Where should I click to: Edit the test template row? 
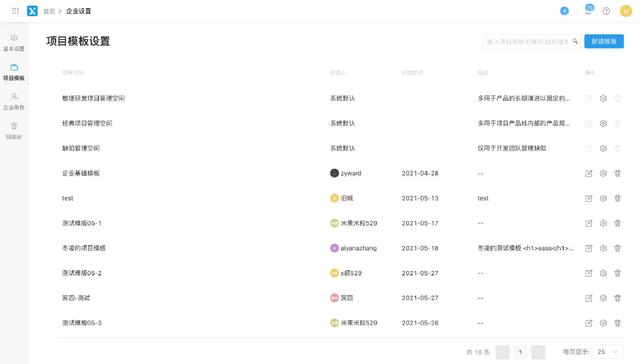point(589,198)
